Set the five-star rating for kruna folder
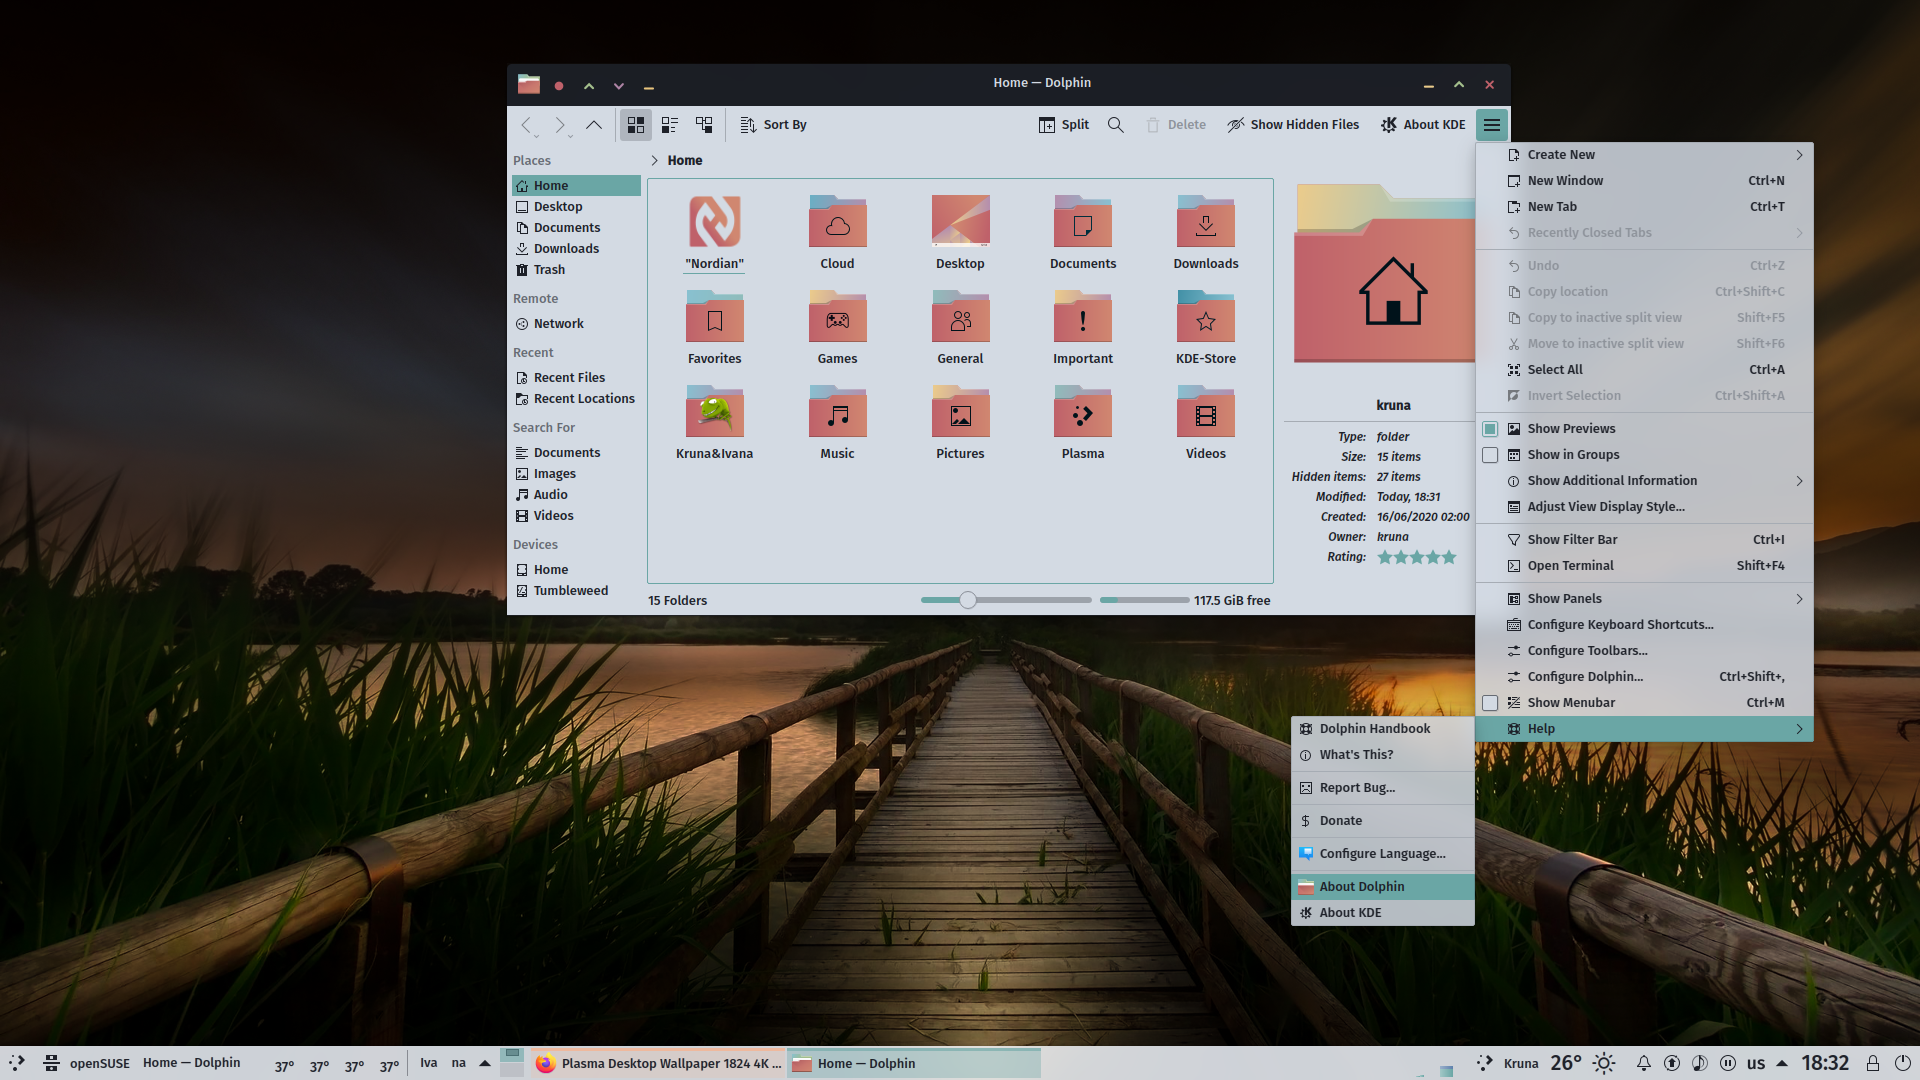Image resolution: width=1920 pixels, height=1080 pixels. coord(1449,557)
